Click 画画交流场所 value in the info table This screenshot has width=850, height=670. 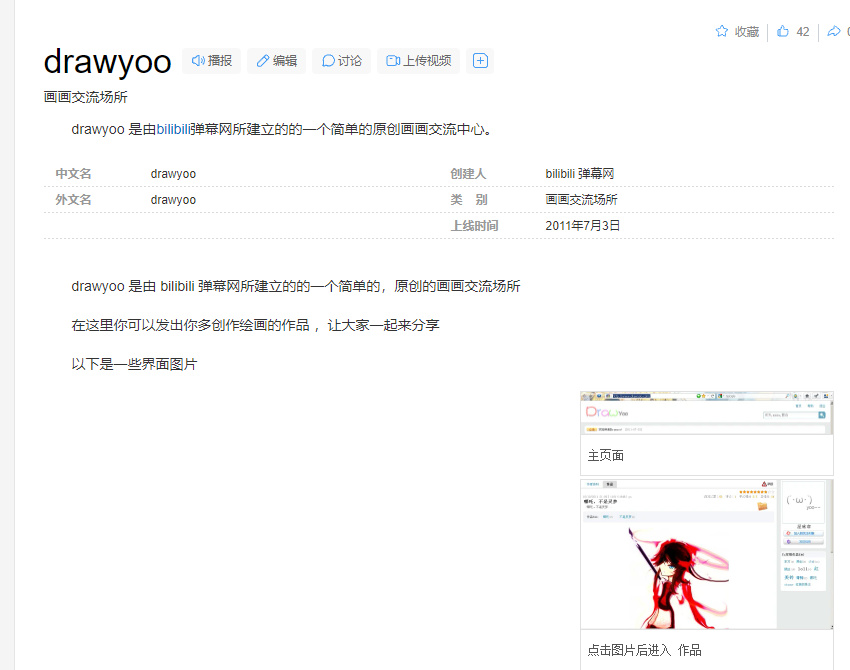click(581, 200)
